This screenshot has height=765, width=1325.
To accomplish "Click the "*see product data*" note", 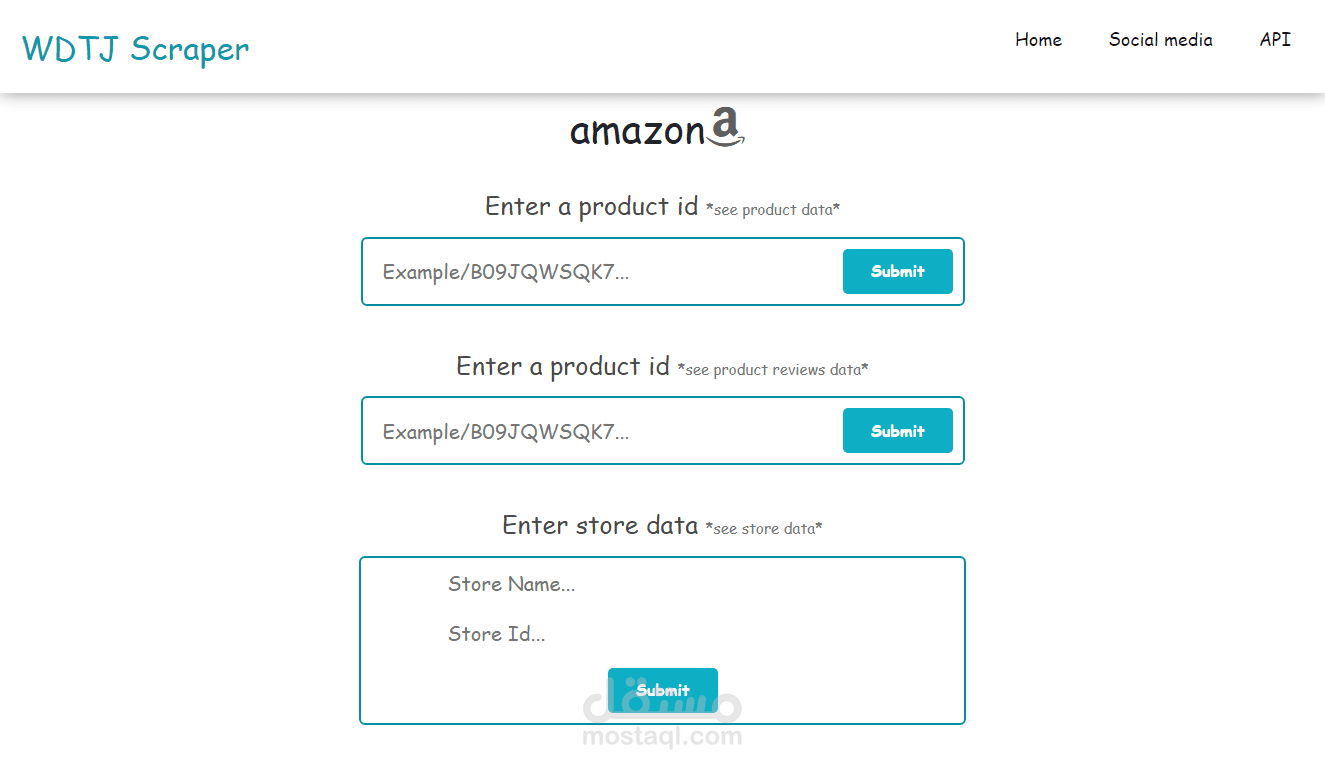I will [x=772, y=210].
